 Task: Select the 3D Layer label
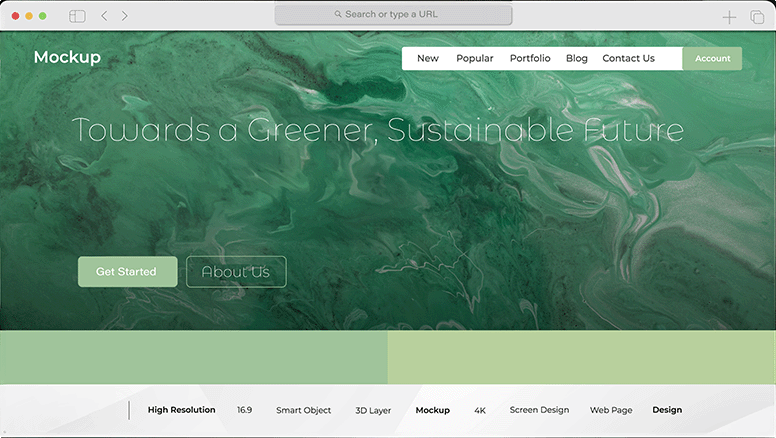point(373,410)
